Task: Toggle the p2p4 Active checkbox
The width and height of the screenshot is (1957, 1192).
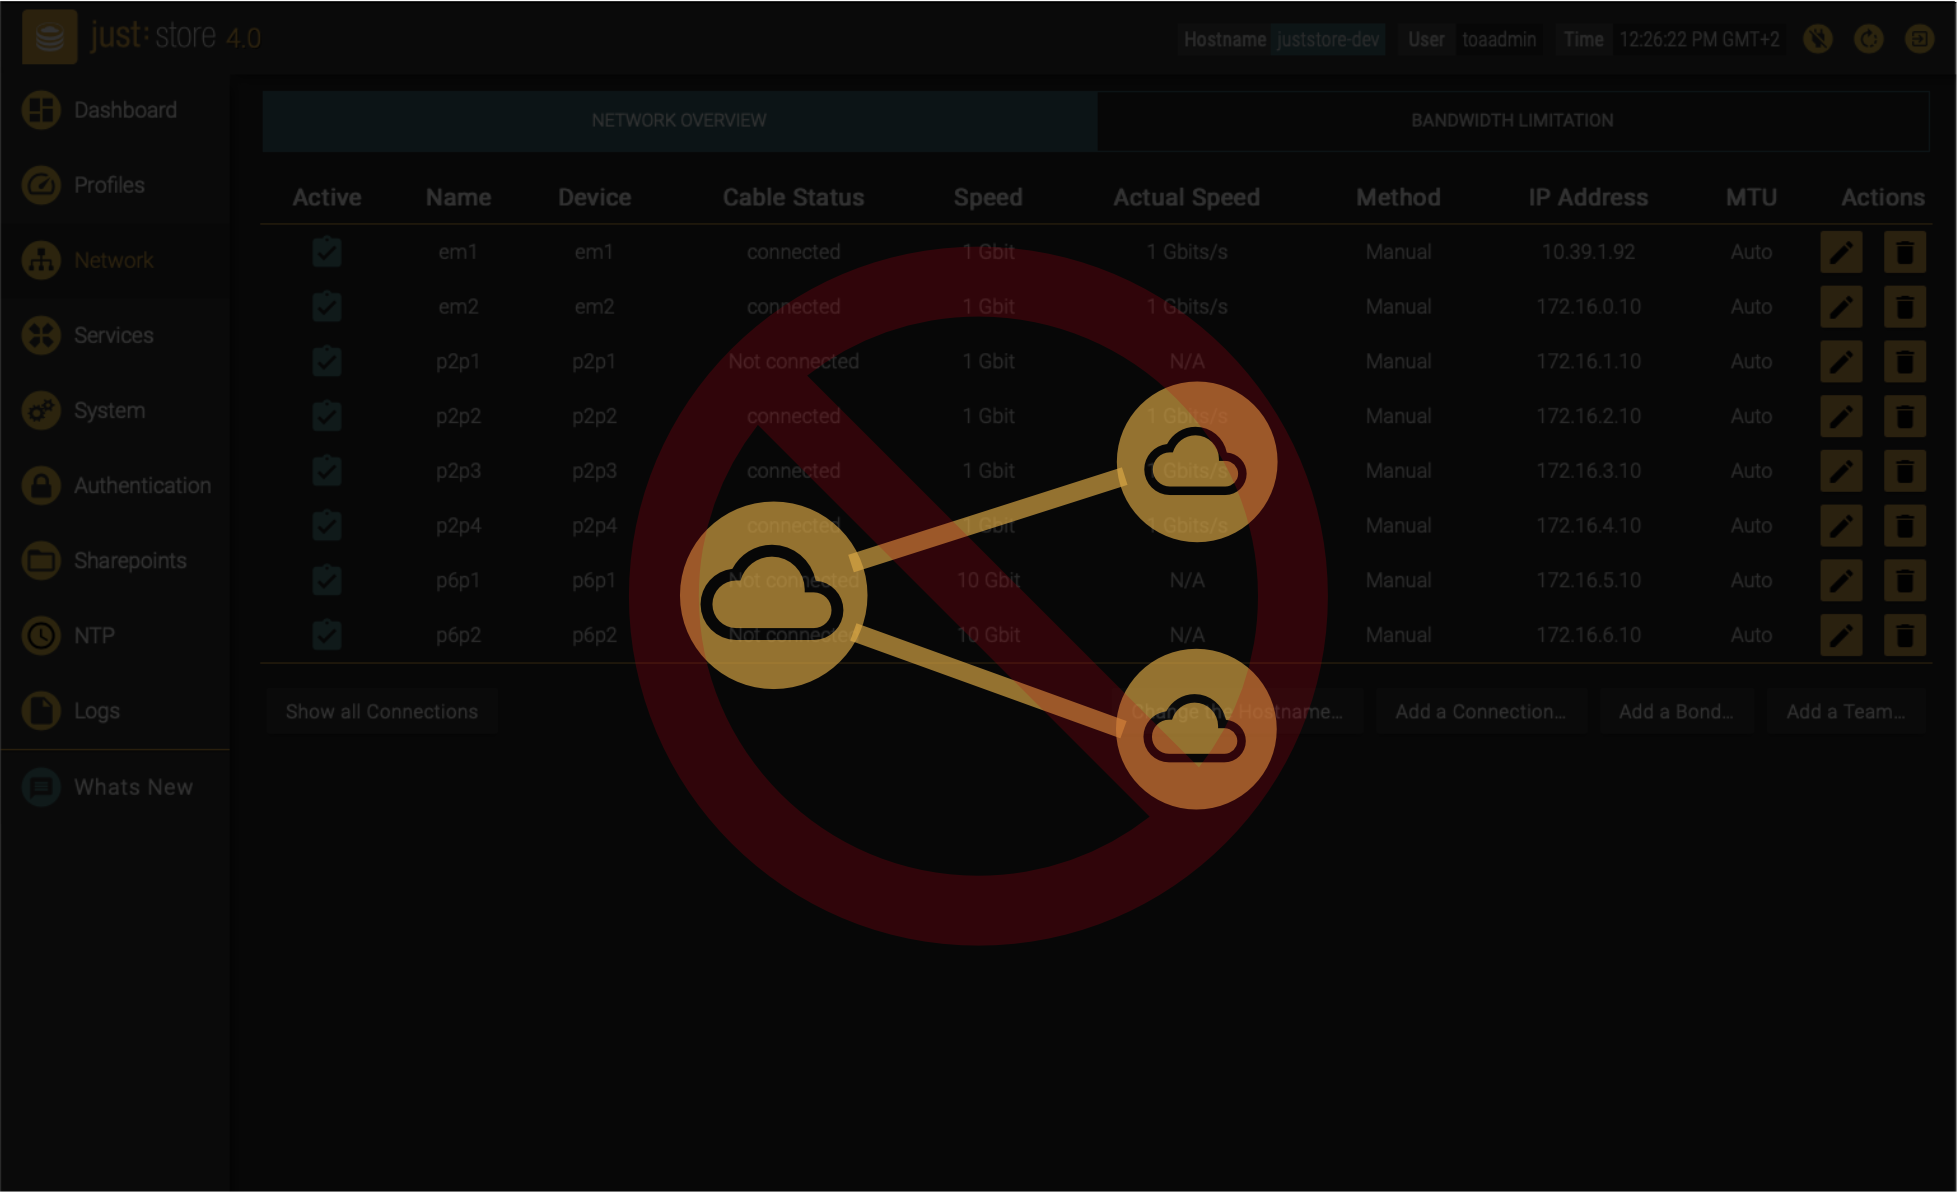Action: click(327, 525)
